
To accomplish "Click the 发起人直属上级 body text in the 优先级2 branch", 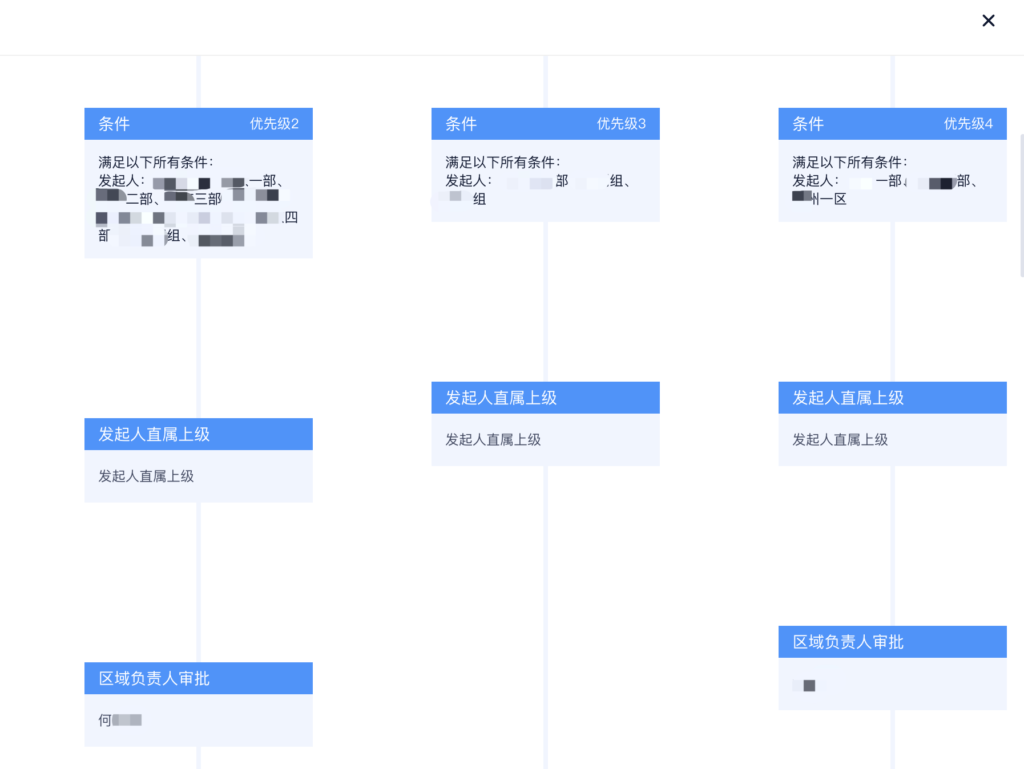I will [146, 476].
